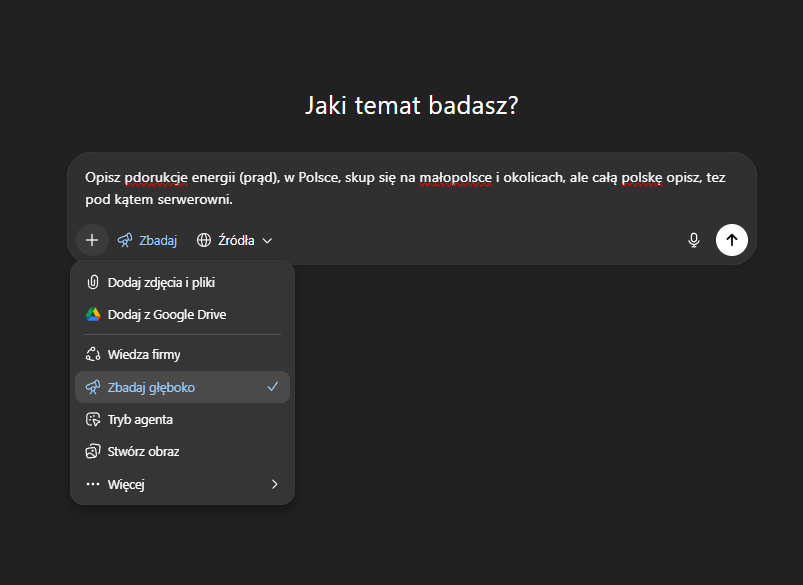Click the microphone dictation icon
The height and width of the screenshot is (585, 803).
pos(693,240)
